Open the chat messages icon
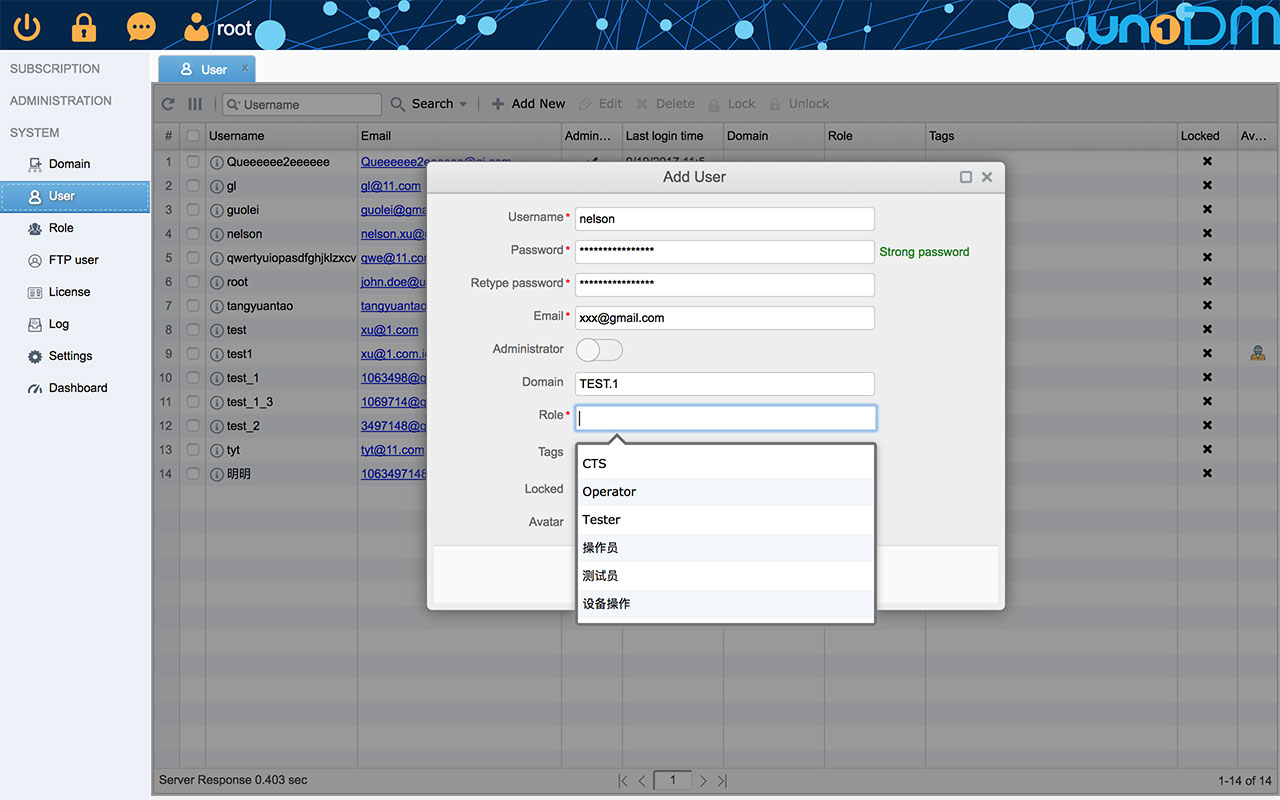The image size is (1280, 800). pyautogui.click(x=141, y=27)
